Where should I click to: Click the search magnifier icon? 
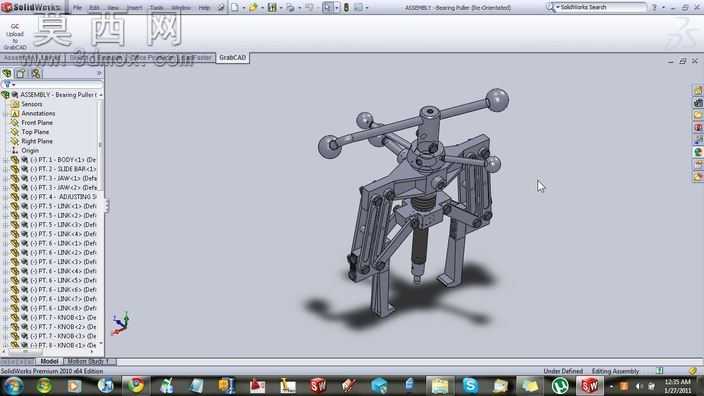pos(550,7)
